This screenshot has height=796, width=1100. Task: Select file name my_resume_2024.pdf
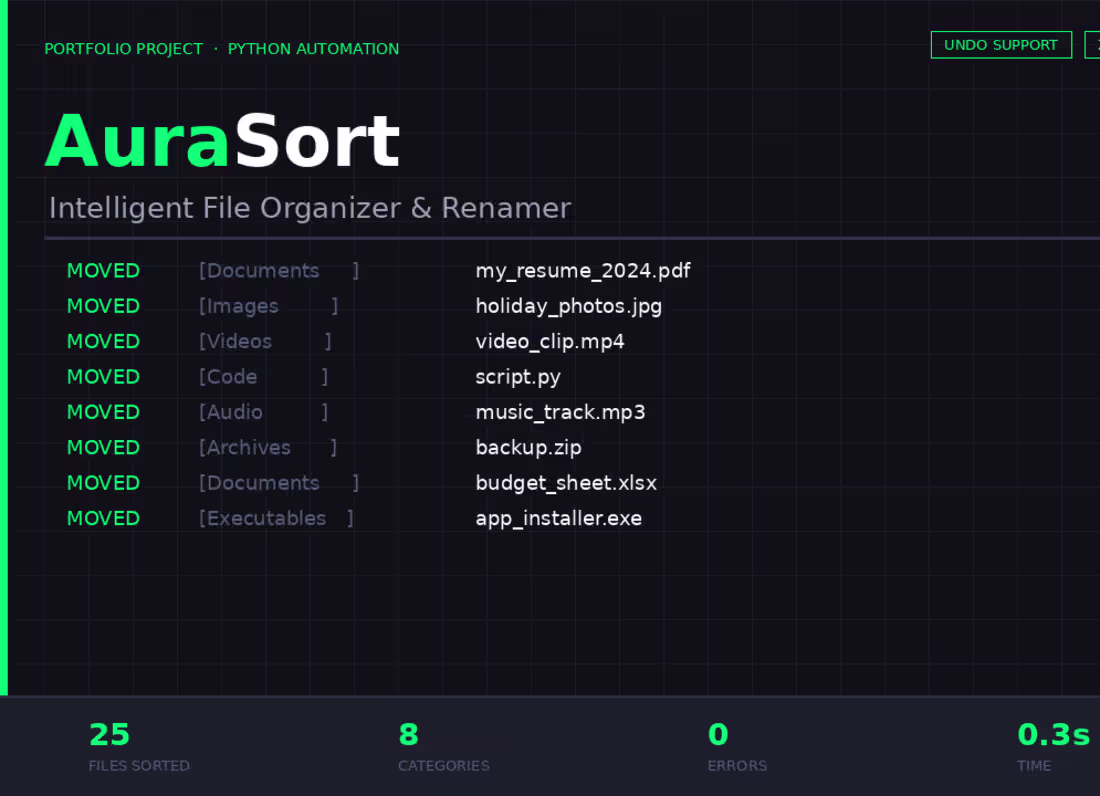[x=582, y=271]
